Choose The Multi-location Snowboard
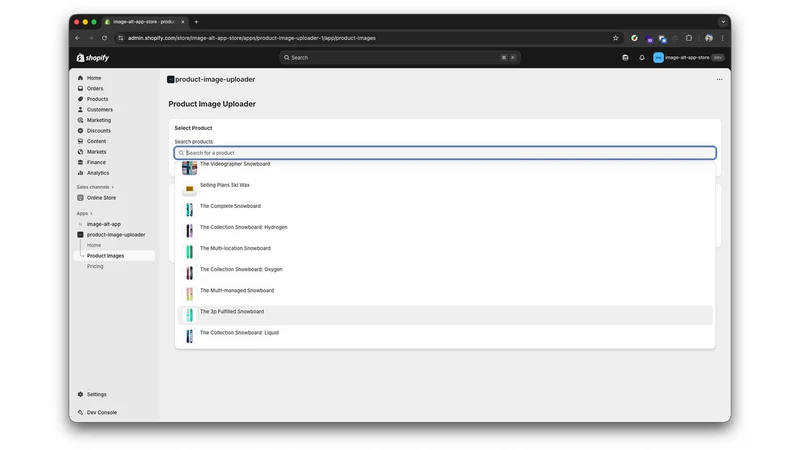The height and width of the screenshot is (450, 800). point(445,252)
